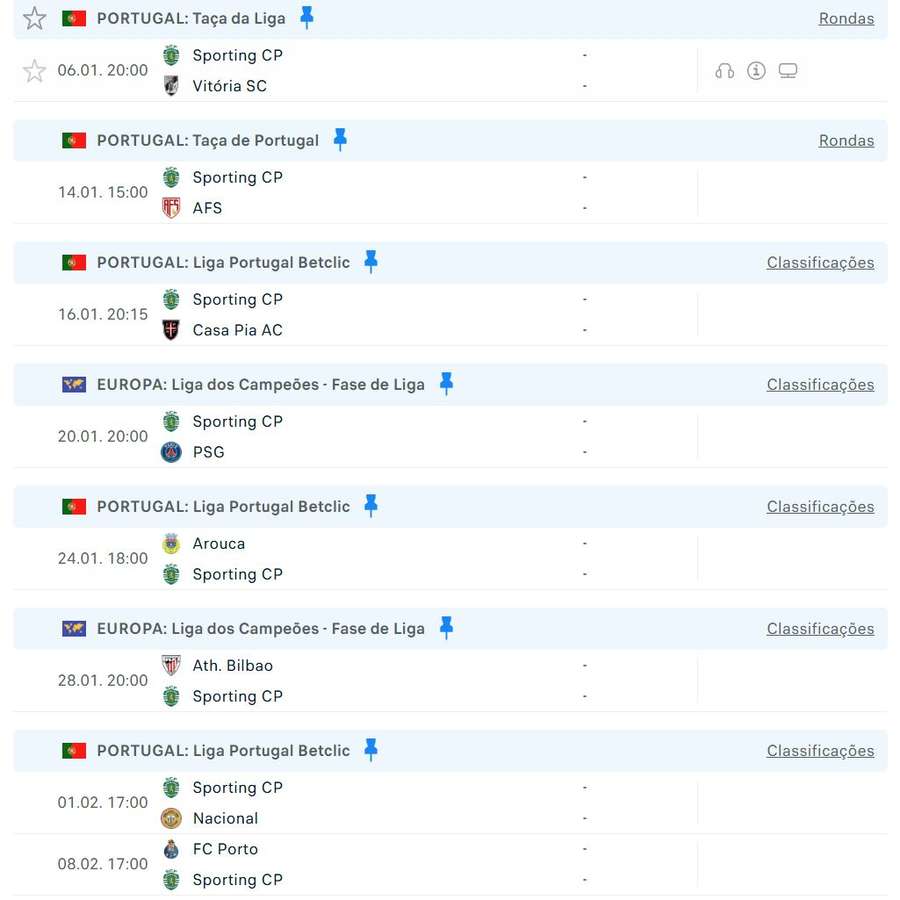The image size is (900, 900).
Task: Click the TV broadcast icon
Action: (x=788, y=70)
